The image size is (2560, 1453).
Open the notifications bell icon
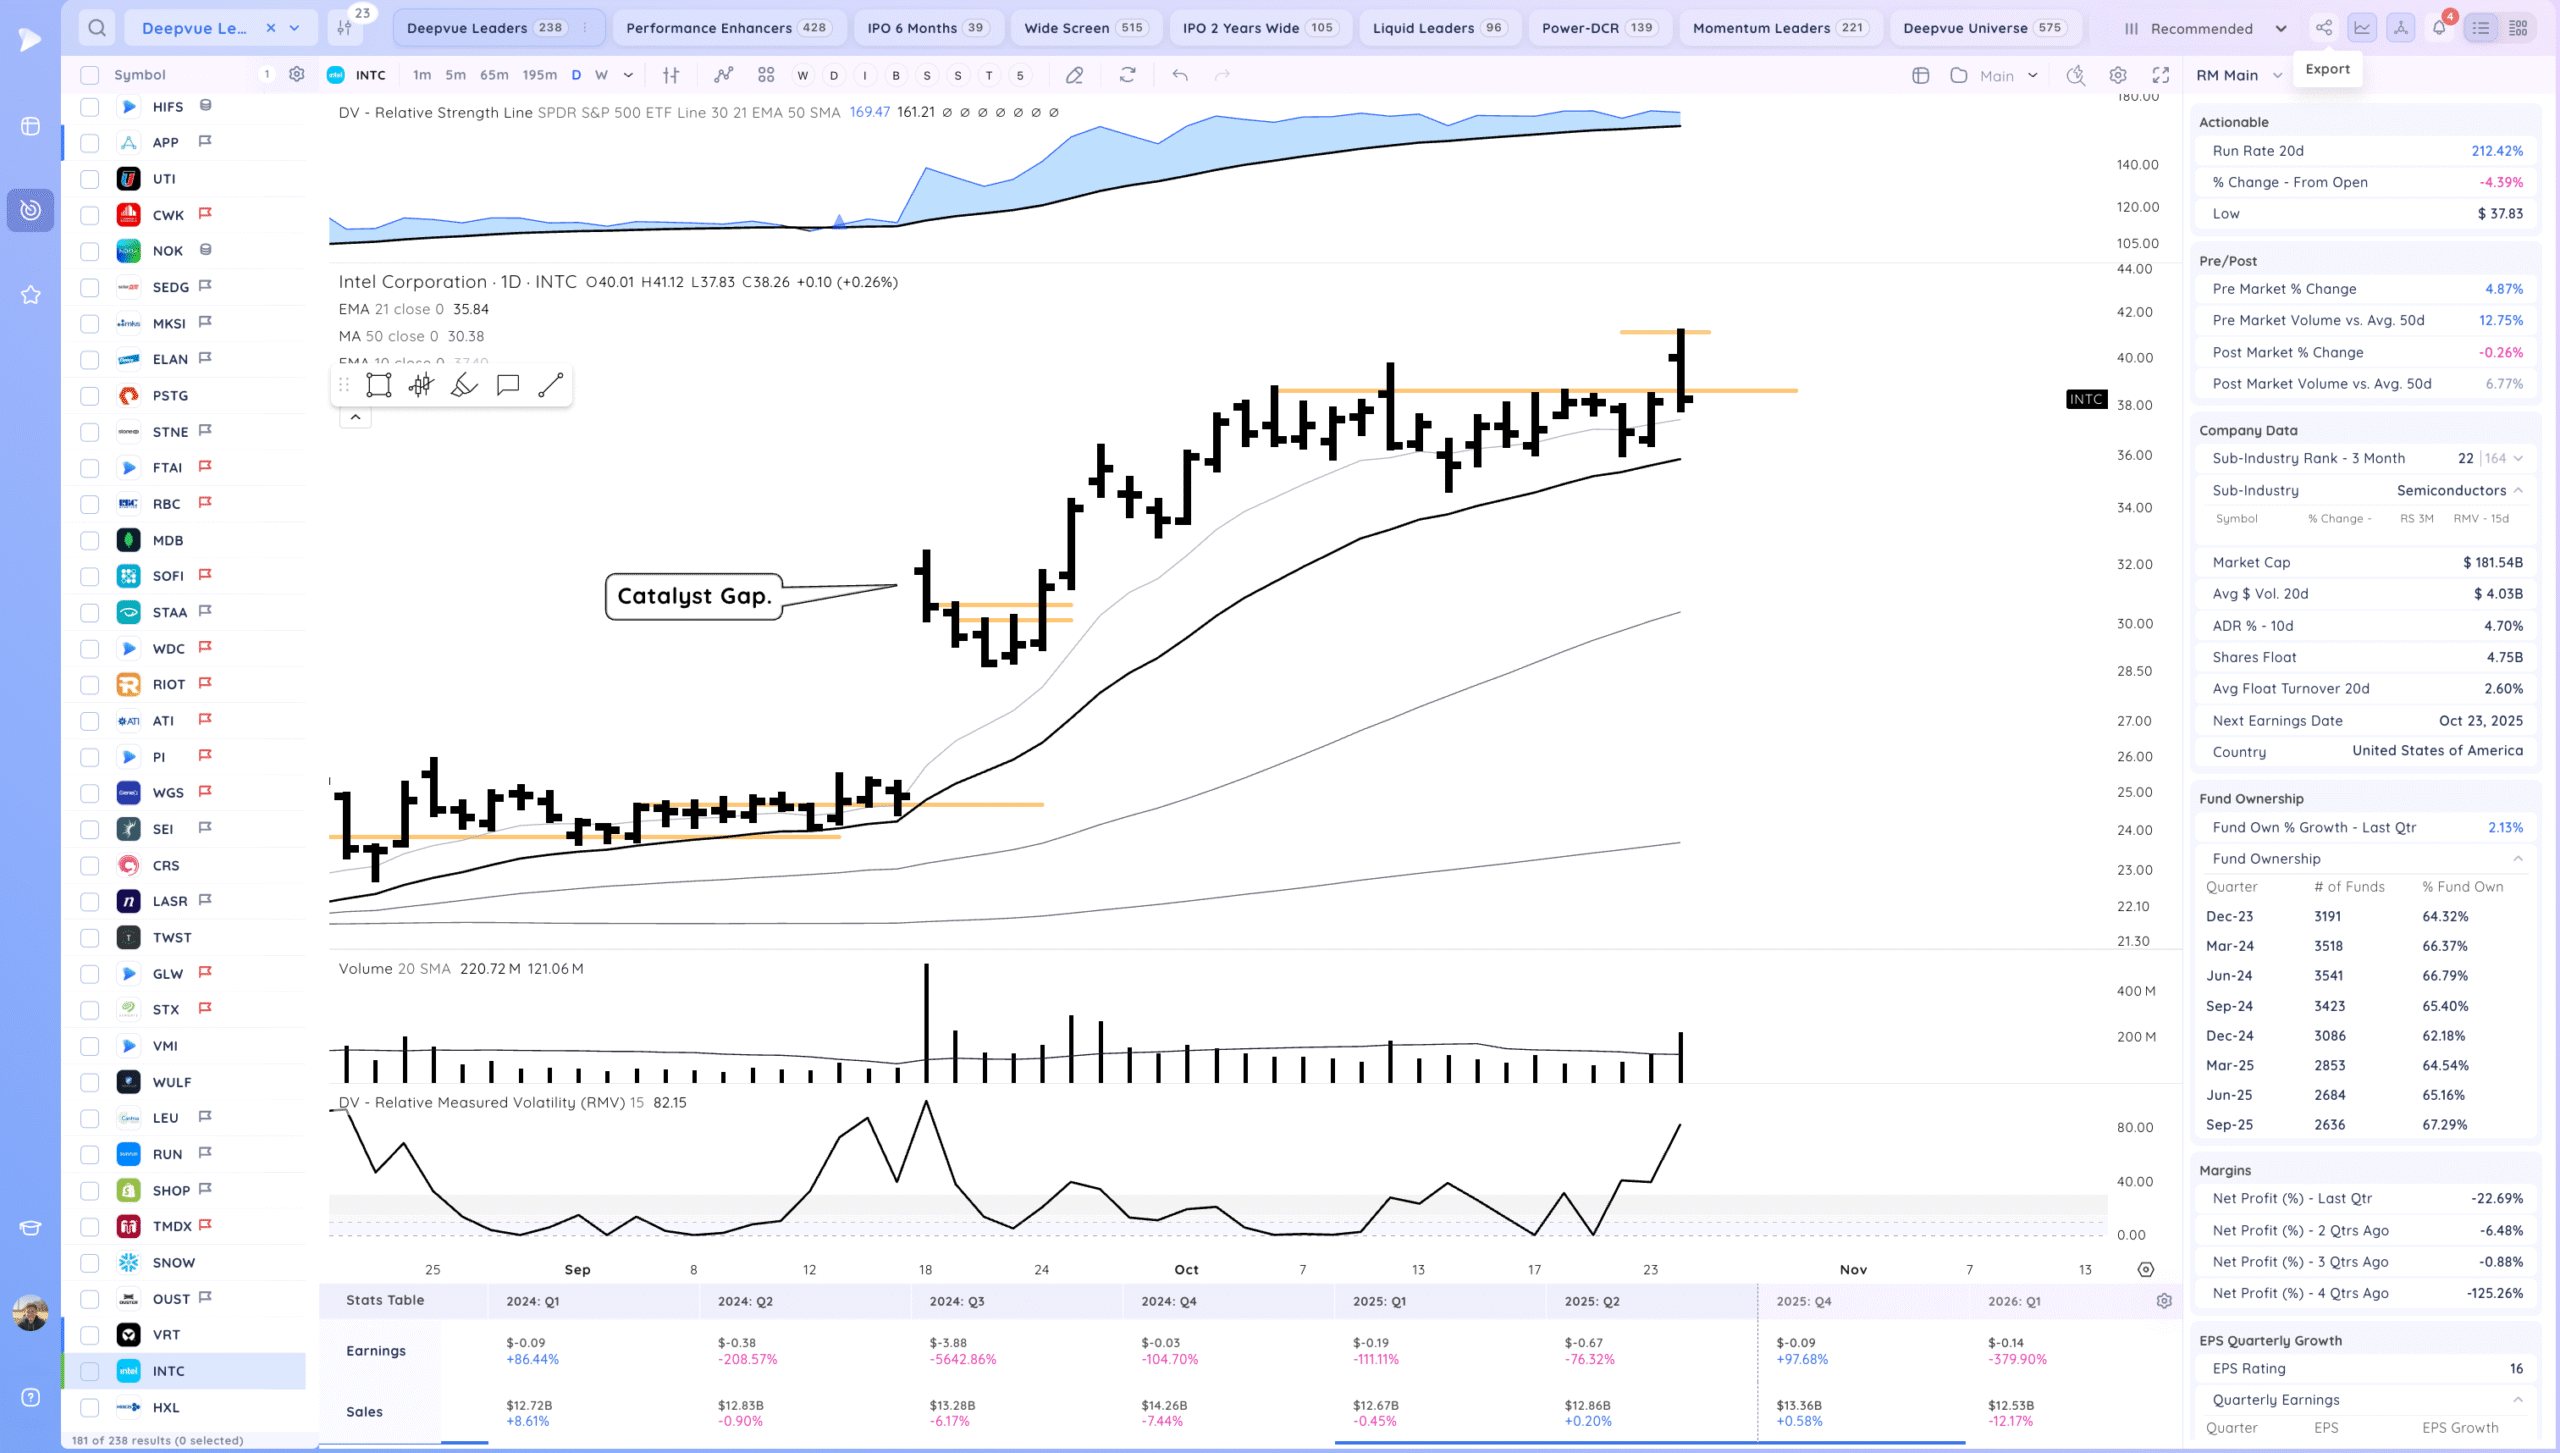[x=2439, y=28]
